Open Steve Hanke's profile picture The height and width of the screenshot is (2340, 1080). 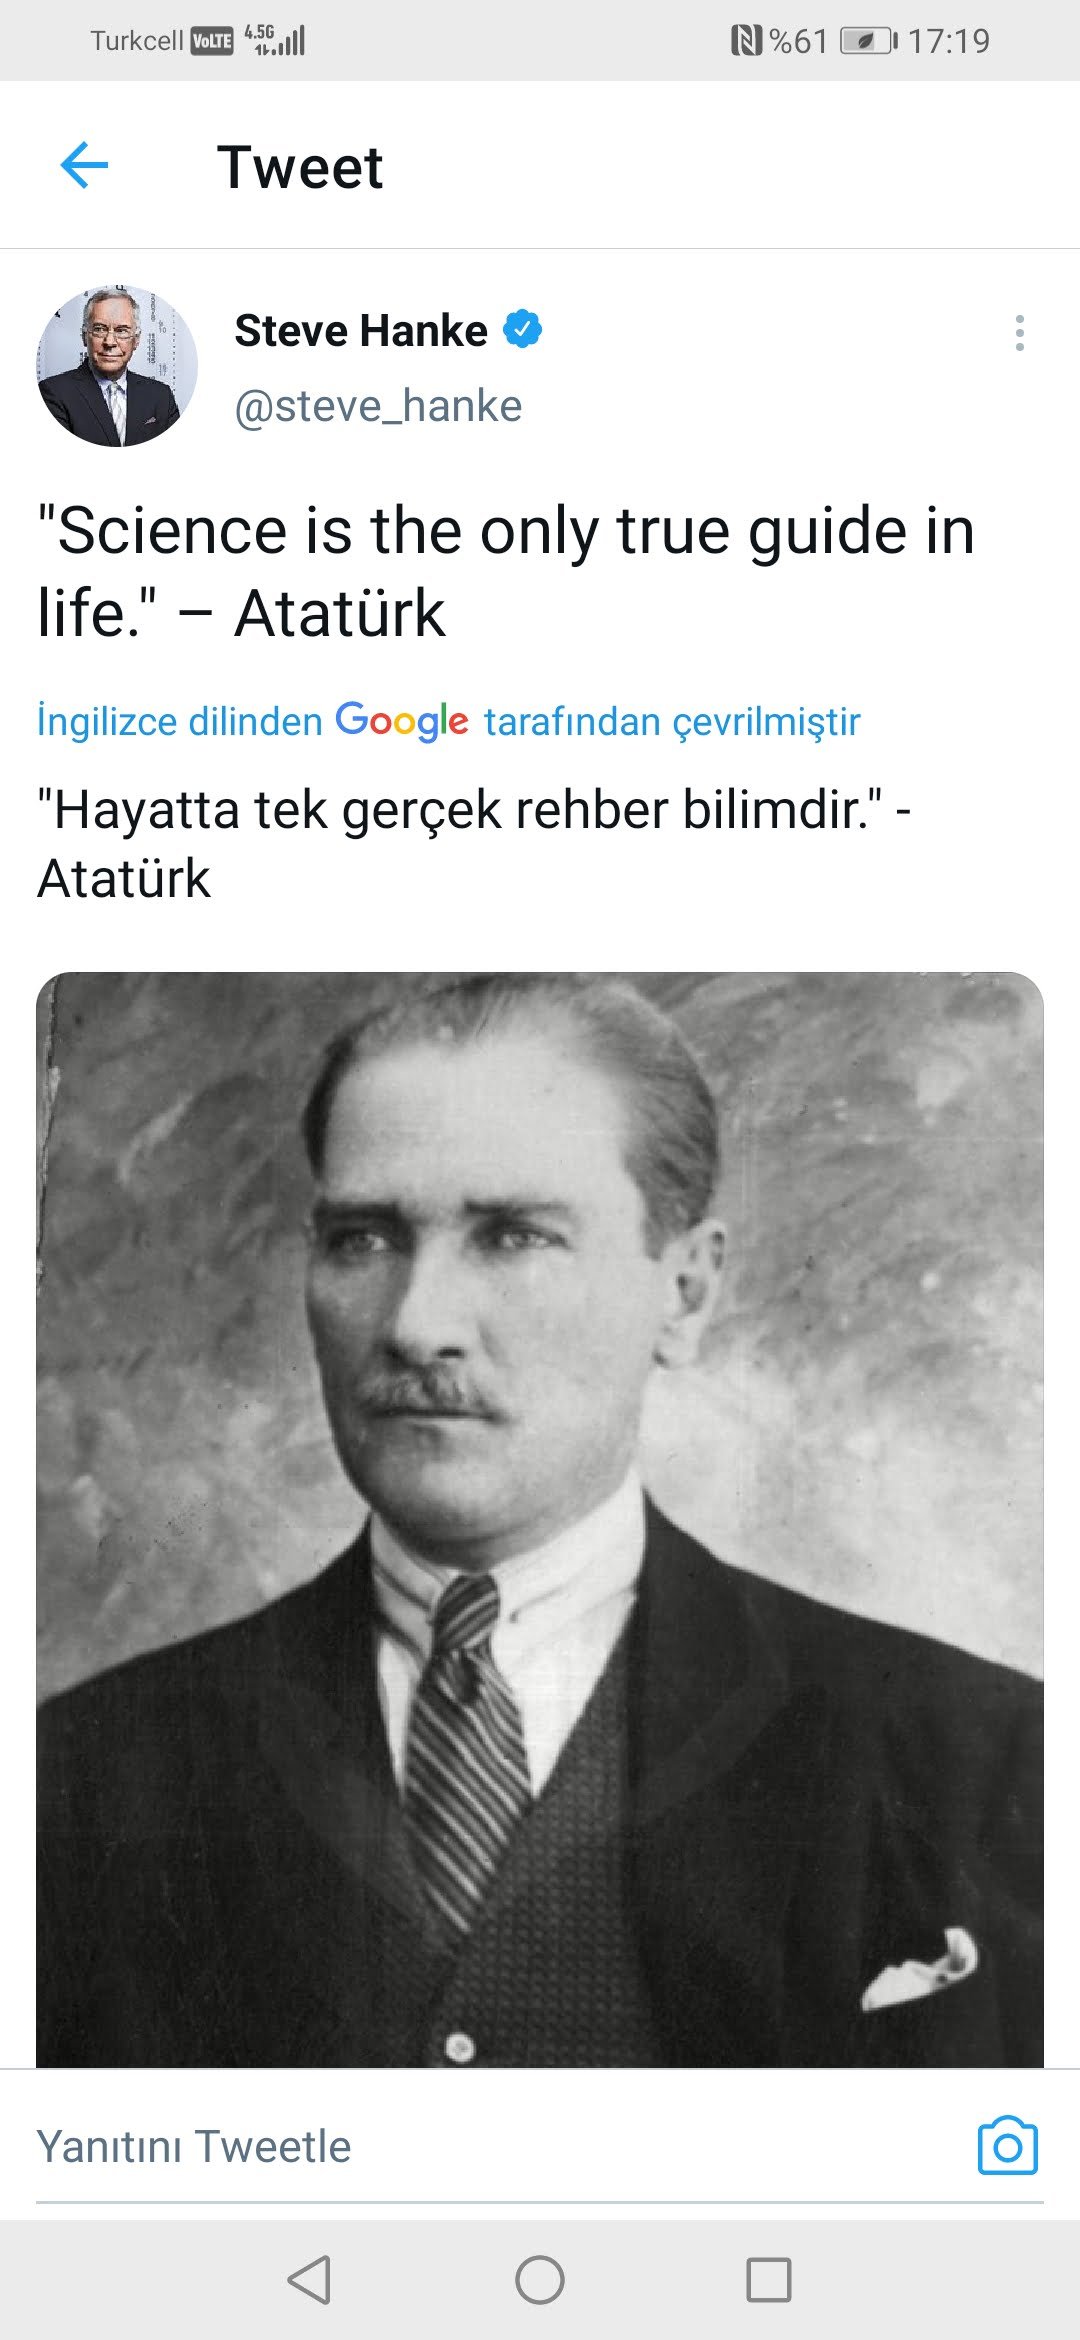click(x=117, y=366)
